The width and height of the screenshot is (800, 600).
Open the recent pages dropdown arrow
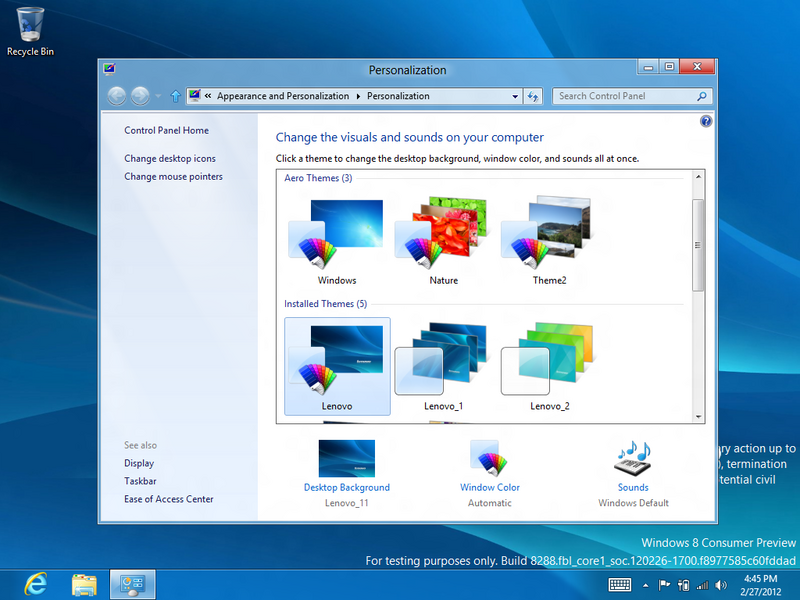(x=158, y=97)
